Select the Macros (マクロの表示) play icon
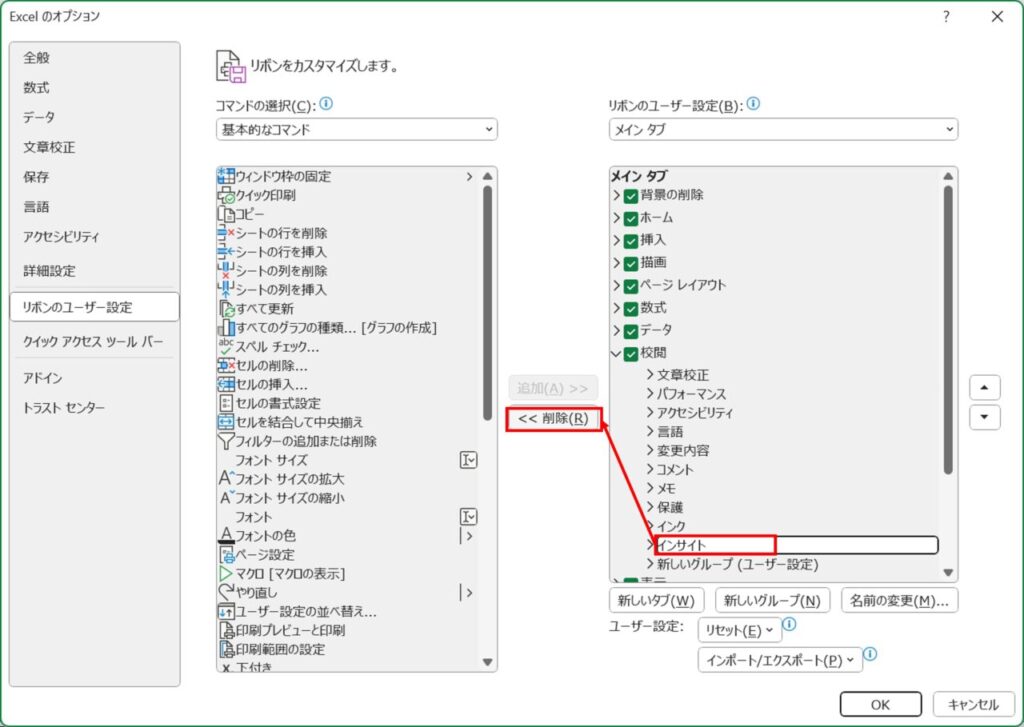Image resolution: width=1024 pixels, height=727 pixels. (x=226, y=574)
